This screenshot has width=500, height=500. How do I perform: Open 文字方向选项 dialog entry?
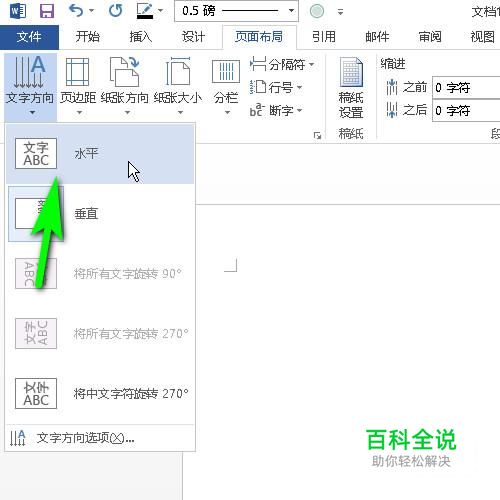(x=100, y=438)
